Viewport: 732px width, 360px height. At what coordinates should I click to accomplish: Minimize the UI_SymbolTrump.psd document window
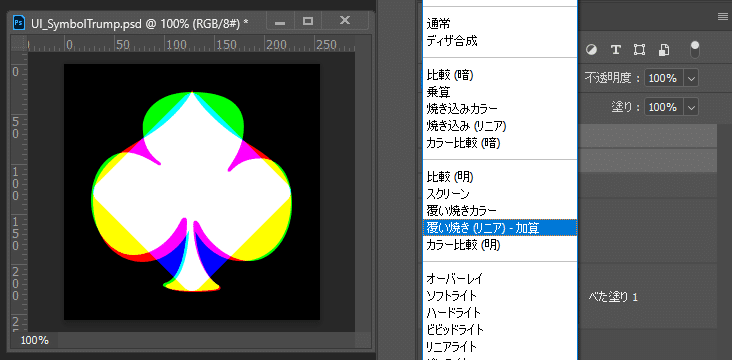[280, 21]
